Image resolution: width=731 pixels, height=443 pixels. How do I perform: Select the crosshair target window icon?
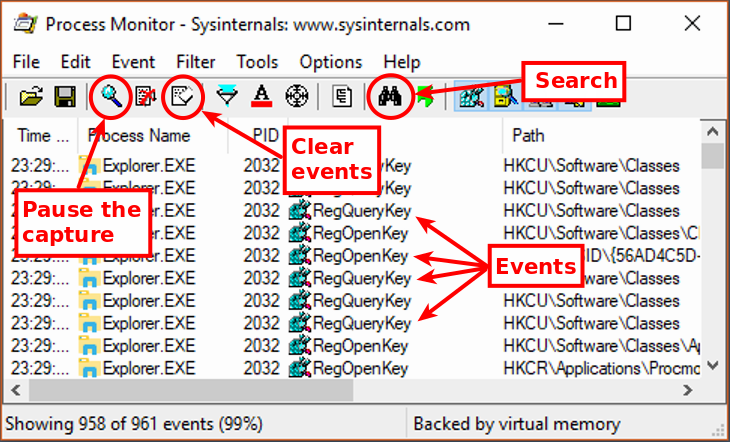tap(295, 97)
